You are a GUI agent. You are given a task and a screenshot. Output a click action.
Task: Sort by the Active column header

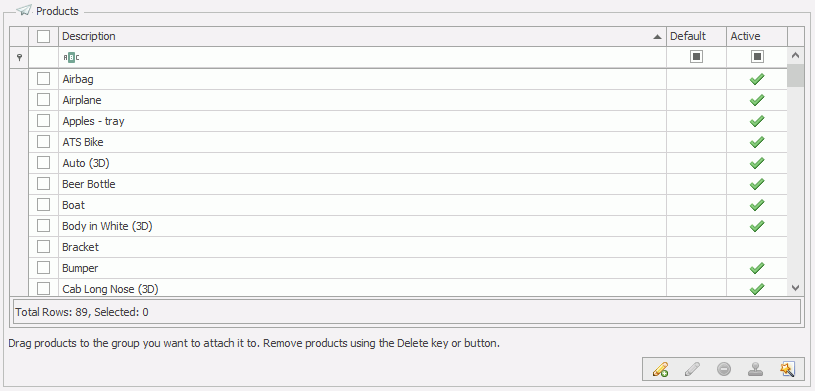point(757,36)
